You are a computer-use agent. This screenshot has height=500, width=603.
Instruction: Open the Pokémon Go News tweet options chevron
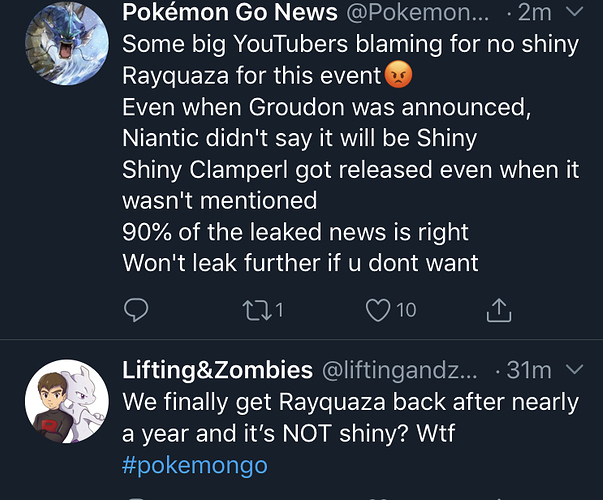click(573, 13)
